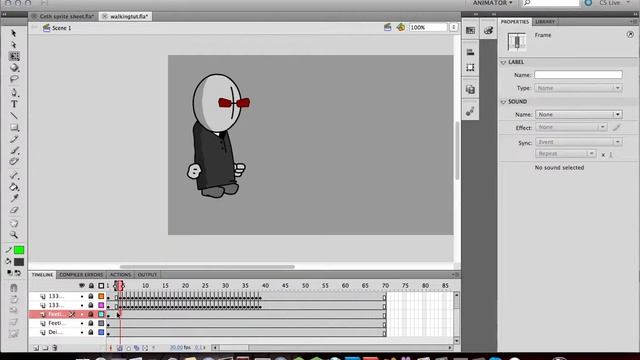Collapse the SOUND section
The height and width of the screenshot is (360, 640).
pyautogui.click(x=503, y=102)
